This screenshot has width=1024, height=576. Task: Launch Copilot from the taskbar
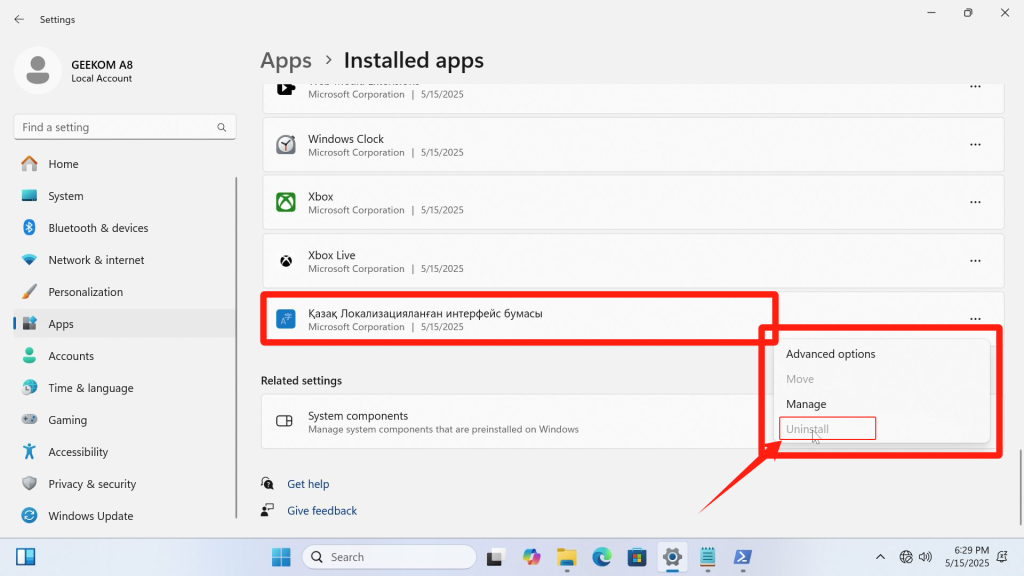pos(531,557)
